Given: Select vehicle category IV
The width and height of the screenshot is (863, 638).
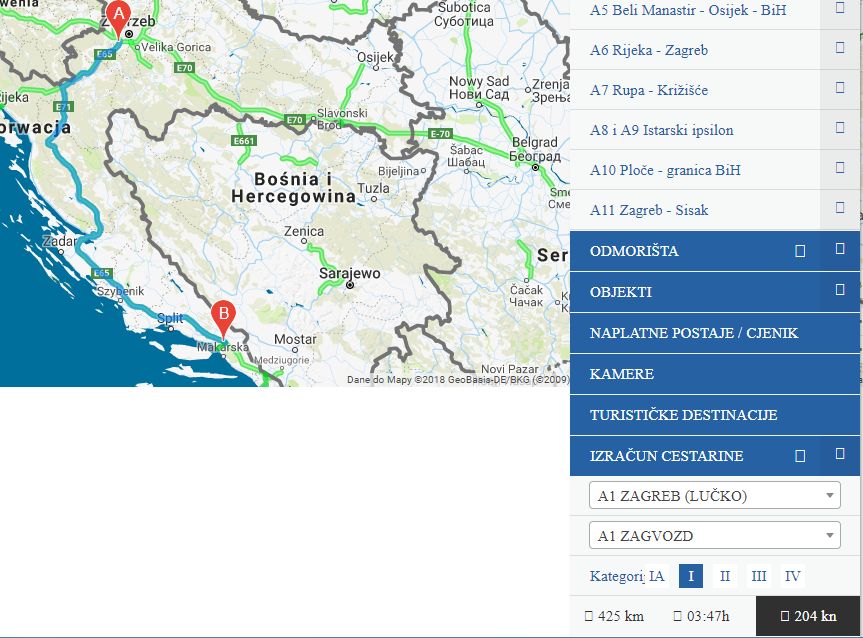Looking at the screenshot, I should [x=792, y=576].
